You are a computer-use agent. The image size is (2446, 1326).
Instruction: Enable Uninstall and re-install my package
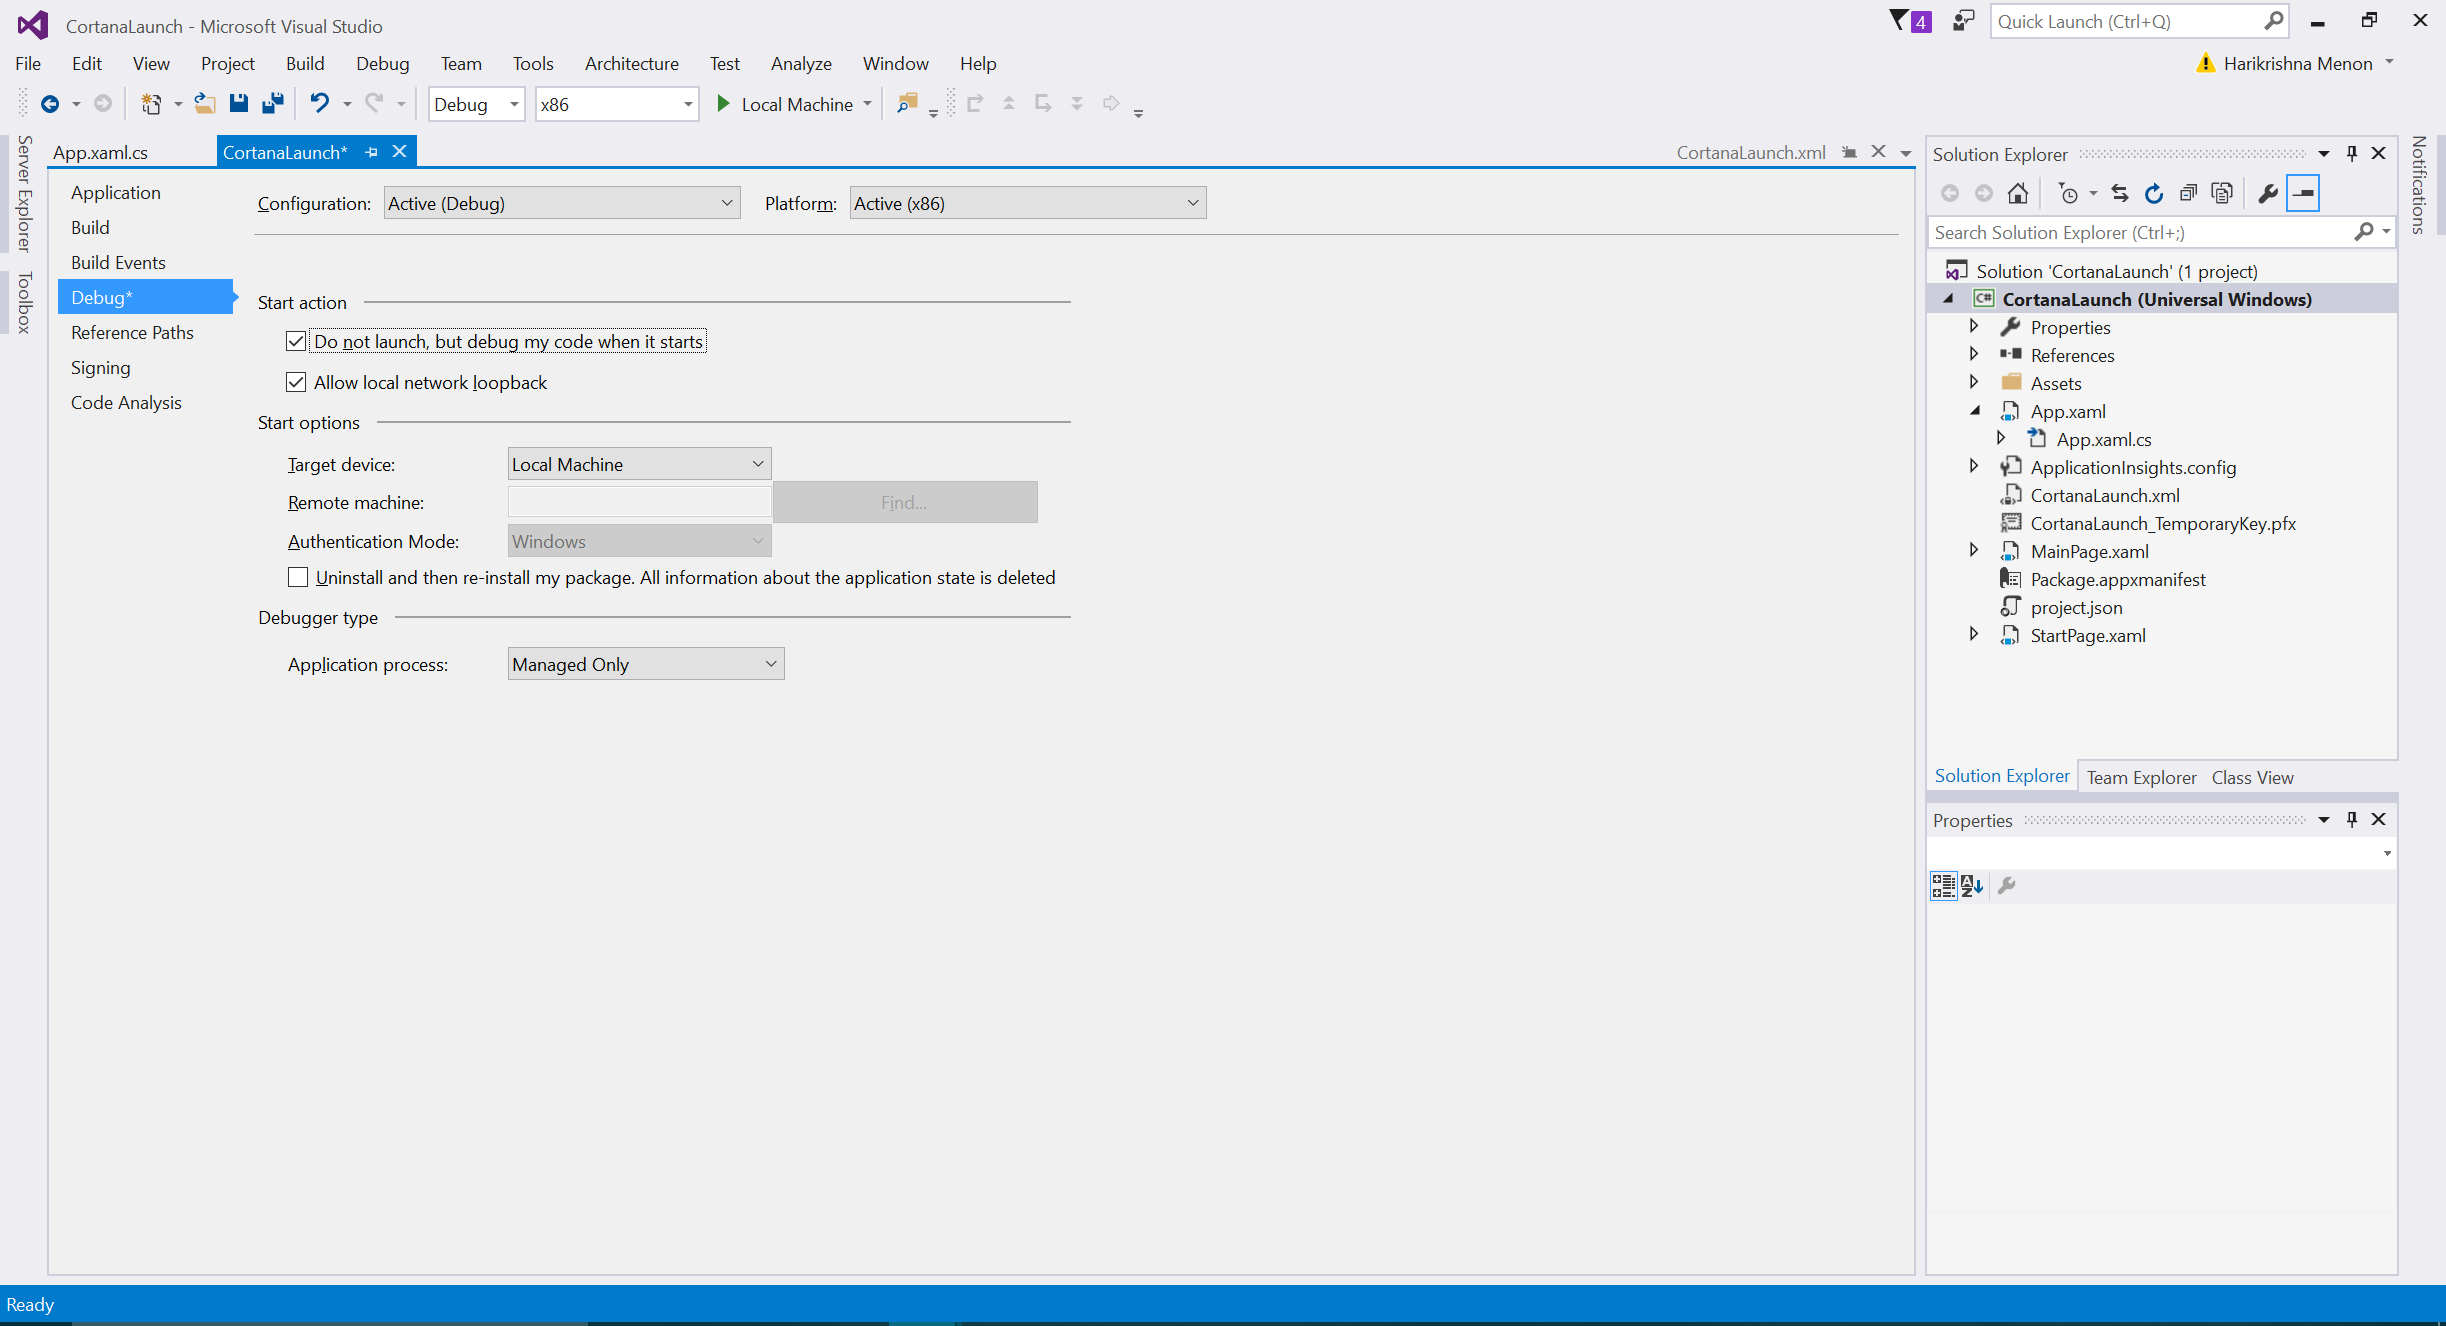pyautogui.click(x=298, y=577)
